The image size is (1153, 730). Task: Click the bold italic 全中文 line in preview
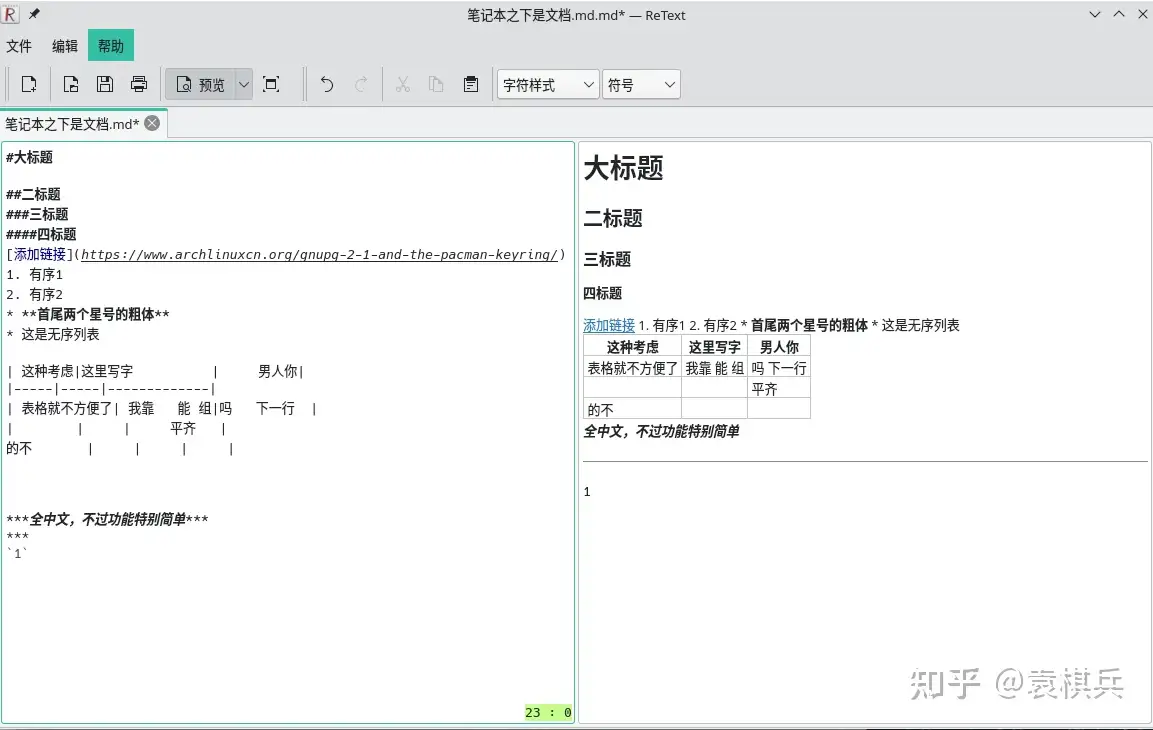click(661, 432)
